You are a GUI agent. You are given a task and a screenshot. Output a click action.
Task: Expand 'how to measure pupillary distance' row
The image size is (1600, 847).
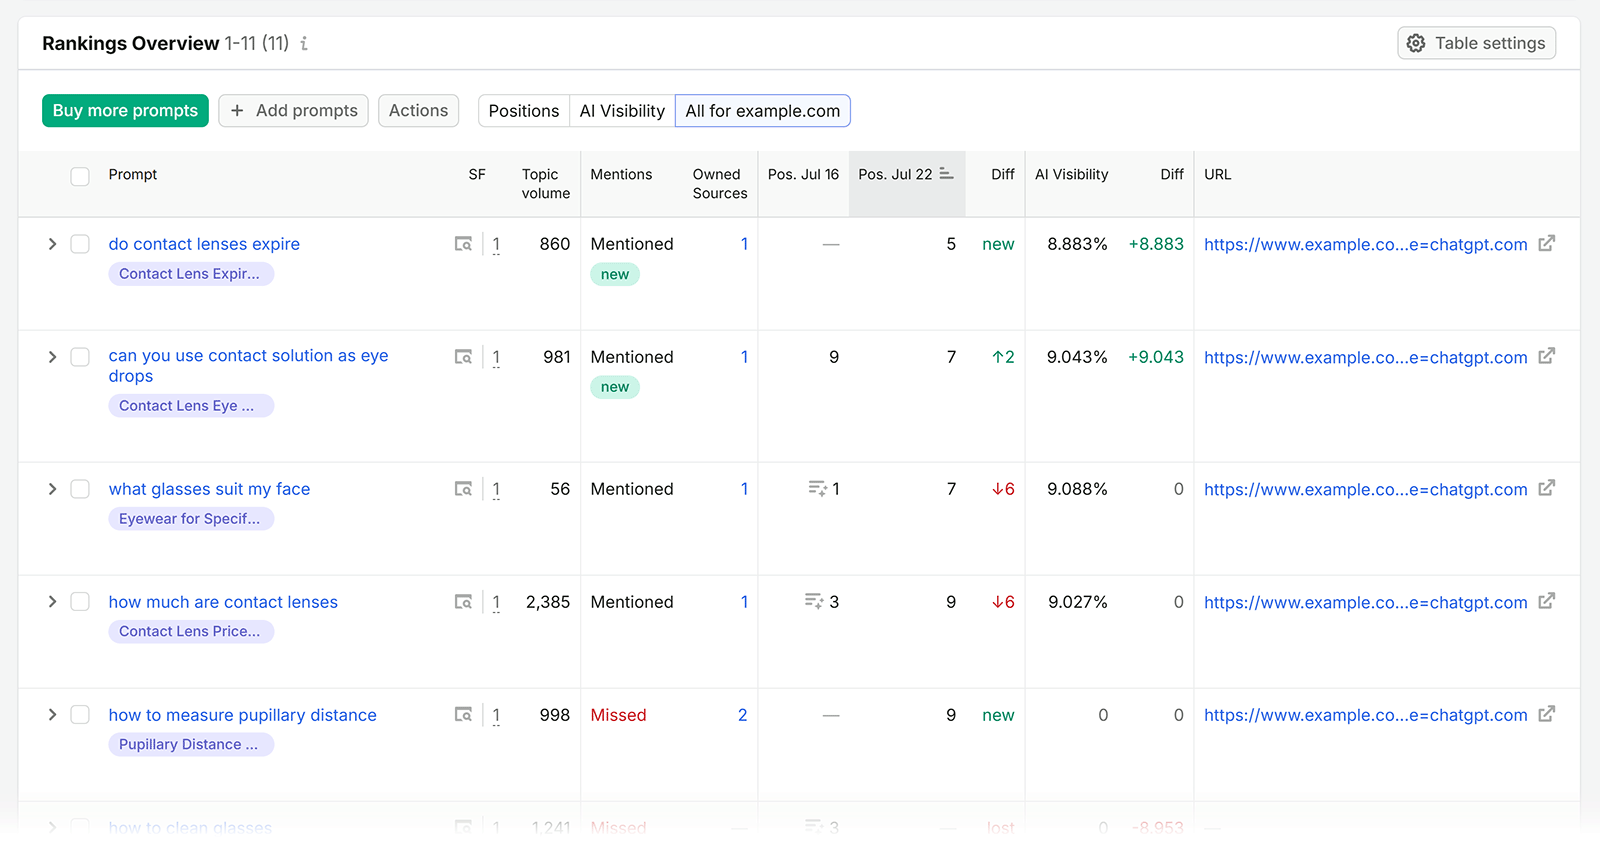(x=52, y=715)
